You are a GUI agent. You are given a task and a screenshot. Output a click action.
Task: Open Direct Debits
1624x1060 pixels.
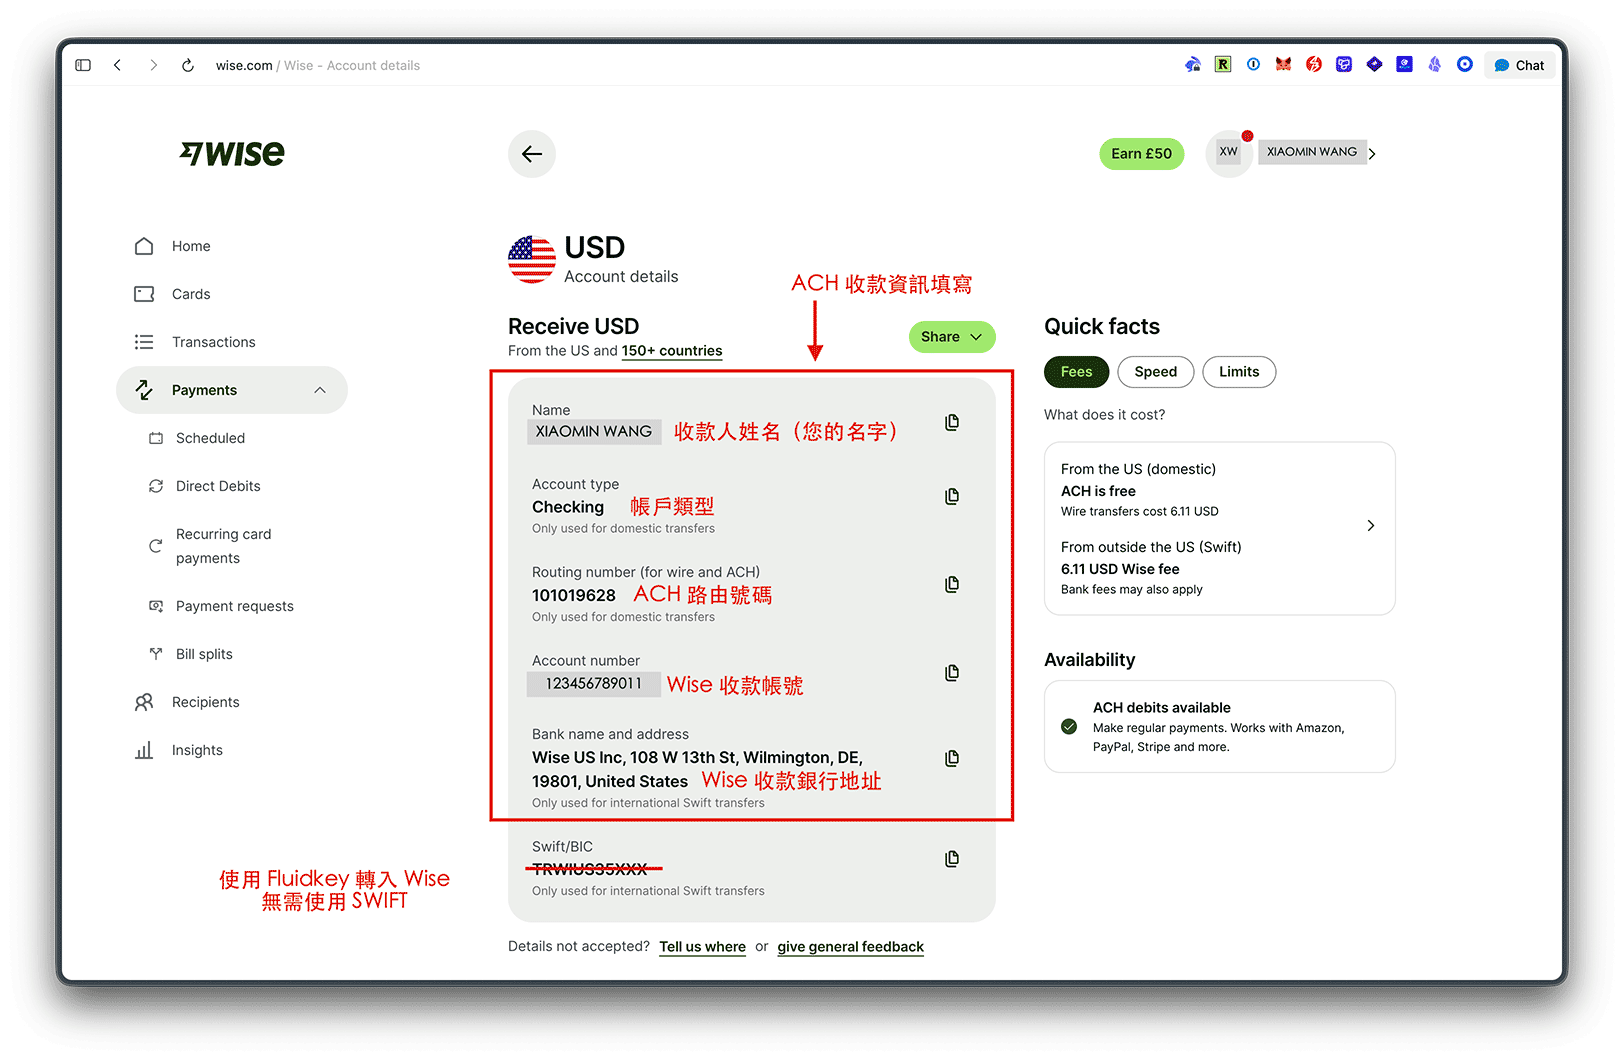[x=218, y=486]
